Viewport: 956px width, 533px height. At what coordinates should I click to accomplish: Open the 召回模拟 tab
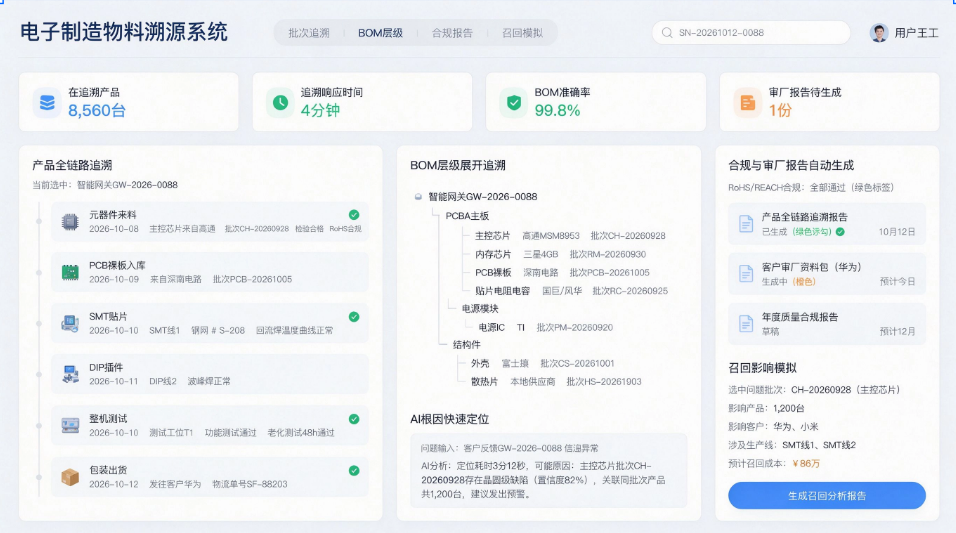coord(523,33)
